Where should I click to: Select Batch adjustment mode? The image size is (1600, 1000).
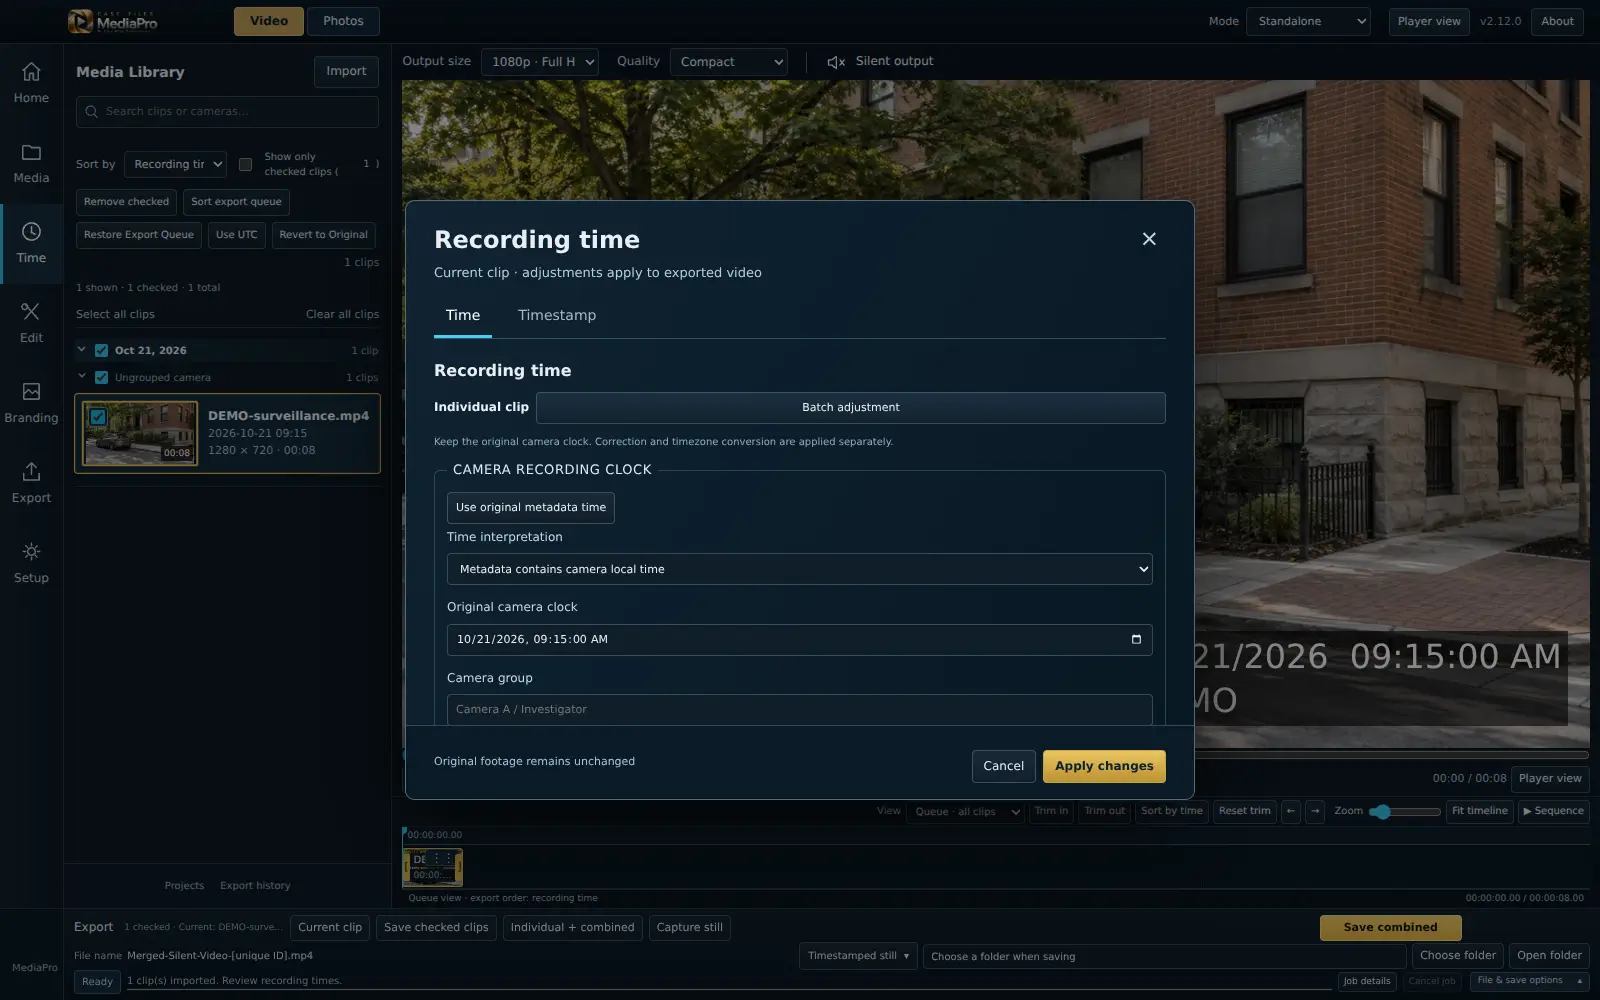[850, 408]
